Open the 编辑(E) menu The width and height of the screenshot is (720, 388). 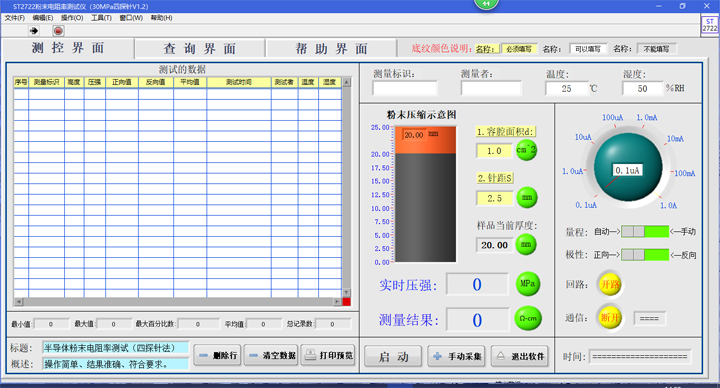point(43,17)
